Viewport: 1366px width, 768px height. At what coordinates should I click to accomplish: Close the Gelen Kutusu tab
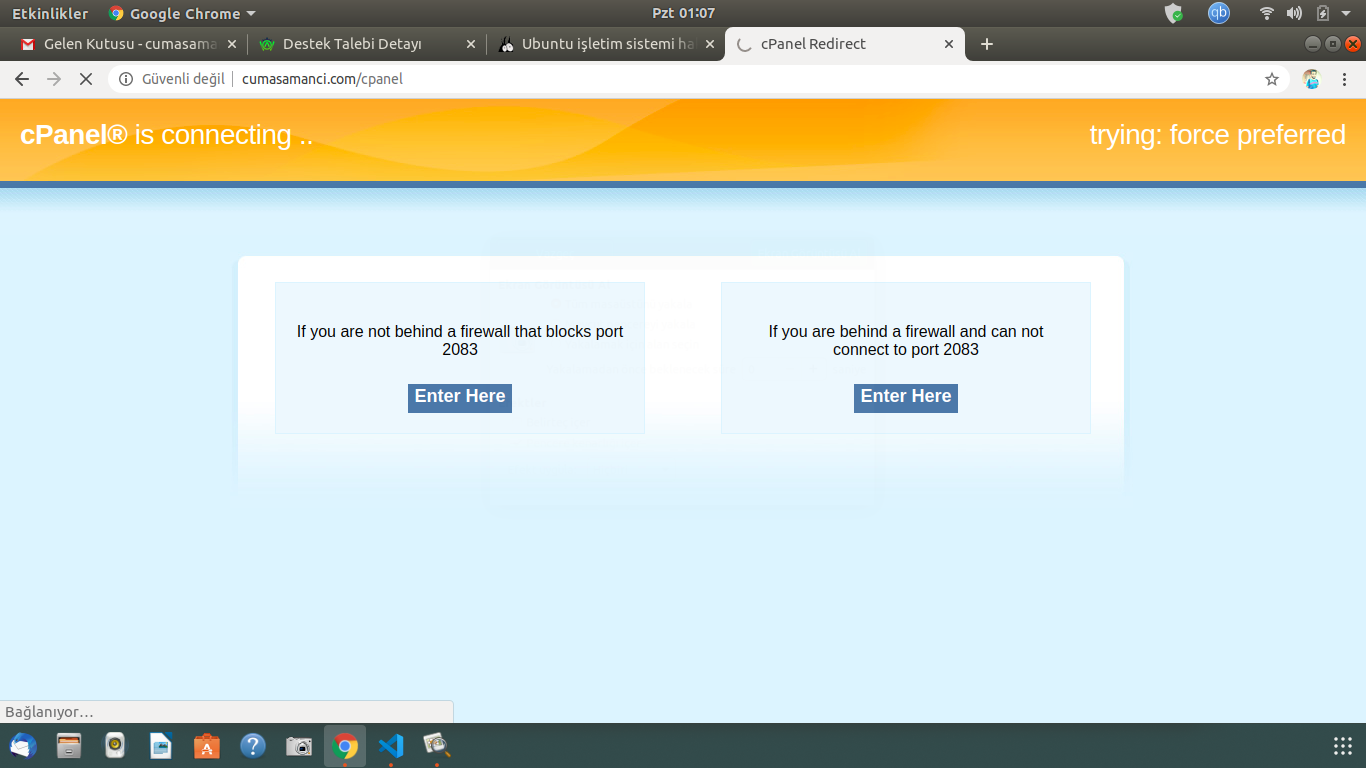tap(232, 44)
